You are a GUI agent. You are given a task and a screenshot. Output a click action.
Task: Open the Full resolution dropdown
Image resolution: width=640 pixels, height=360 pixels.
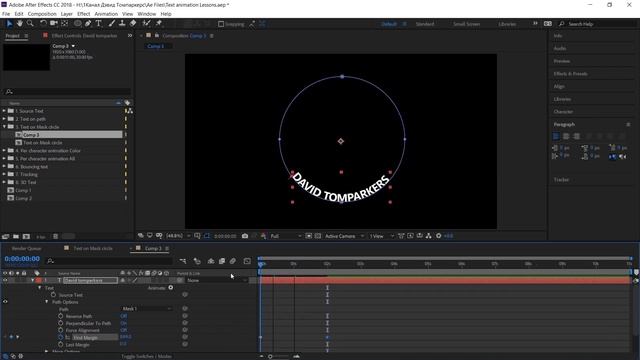(x=286, y=236)
